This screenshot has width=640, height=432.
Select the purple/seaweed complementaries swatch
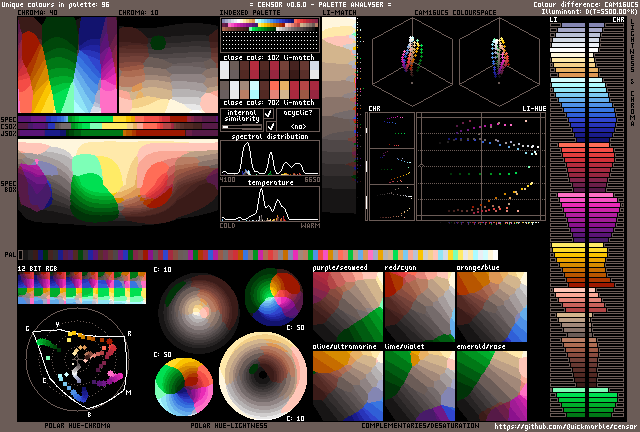pyautogui.click(x=346, y=307)
